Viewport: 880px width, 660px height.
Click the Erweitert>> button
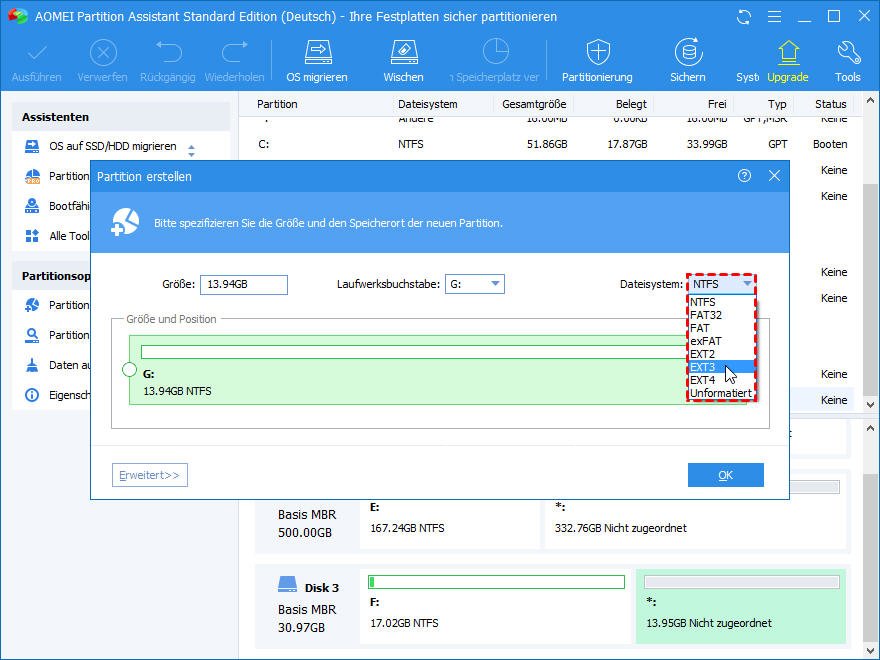(x=150, y=475)
